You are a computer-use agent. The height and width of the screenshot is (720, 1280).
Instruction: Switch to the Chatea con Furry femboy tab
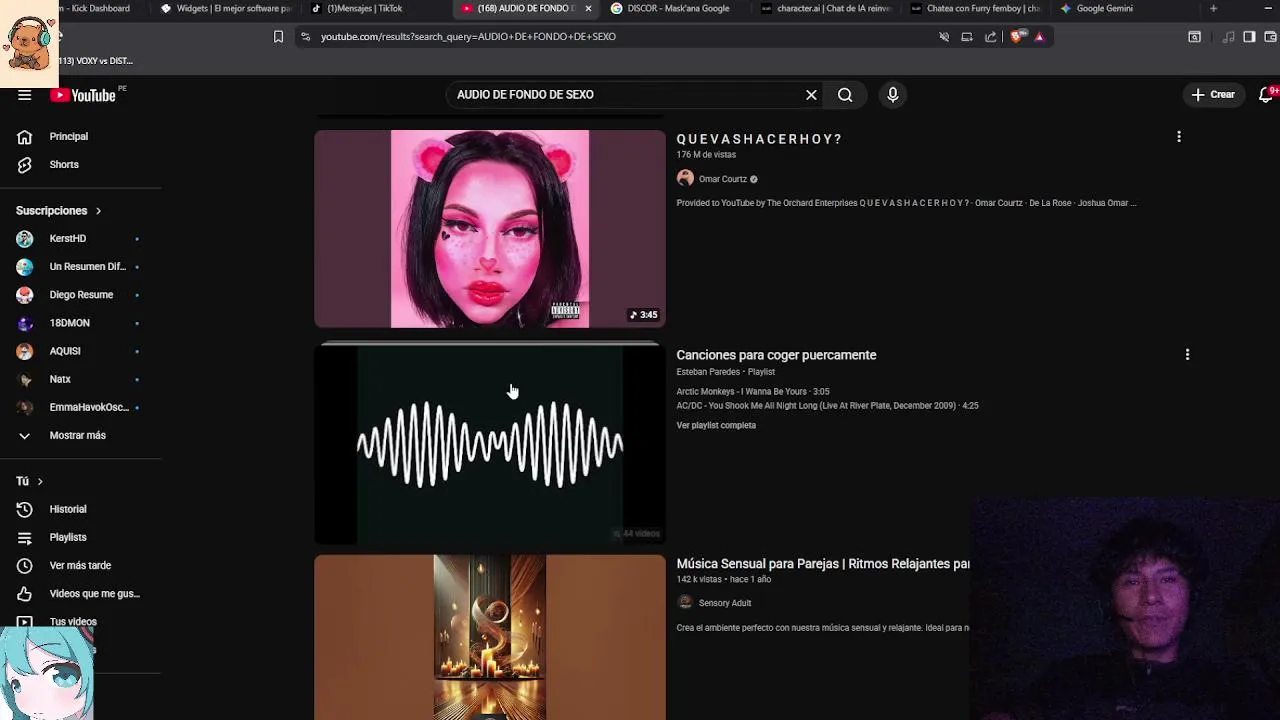[x=975, y=8]
